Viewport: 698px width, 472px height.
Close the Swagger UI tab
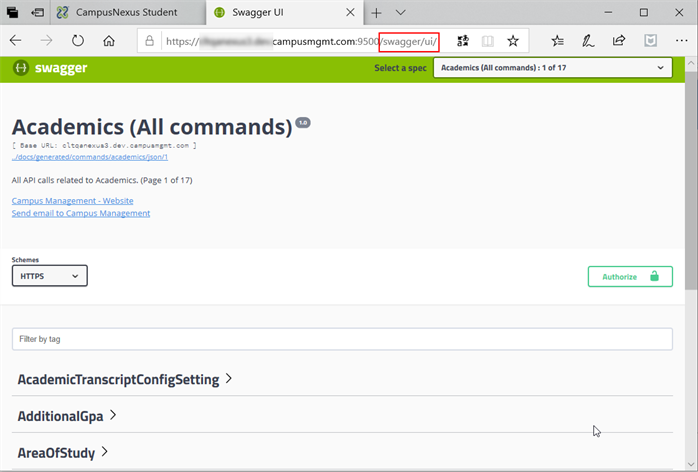point(350,12)
